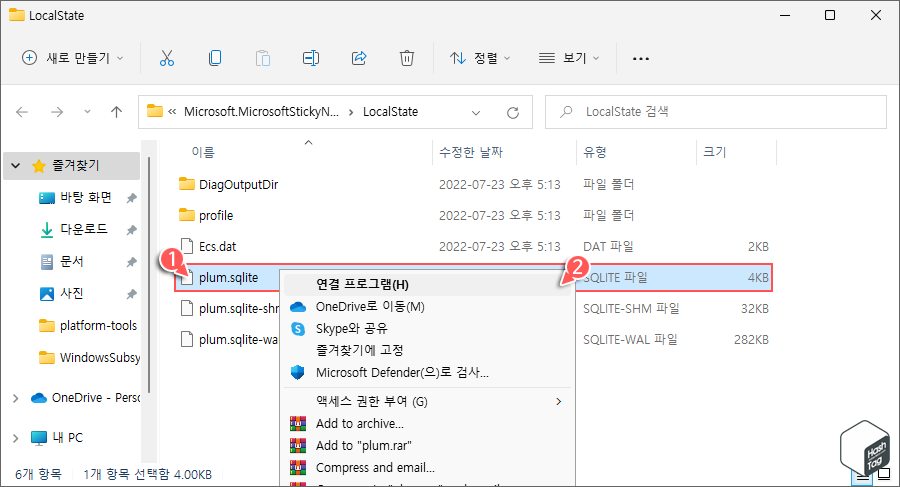Go up one folder level arrow
Viewport: 900px width, 487px height.
point(117,112)
